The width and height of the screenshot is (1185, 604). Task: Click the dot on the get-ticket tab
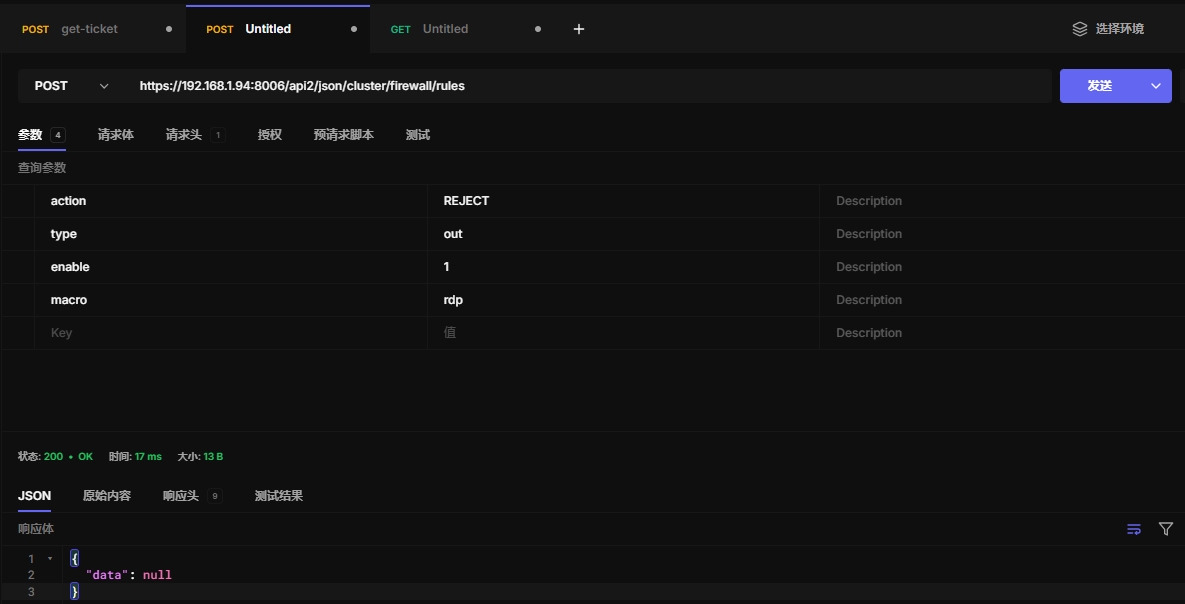[x=169, y=29]
